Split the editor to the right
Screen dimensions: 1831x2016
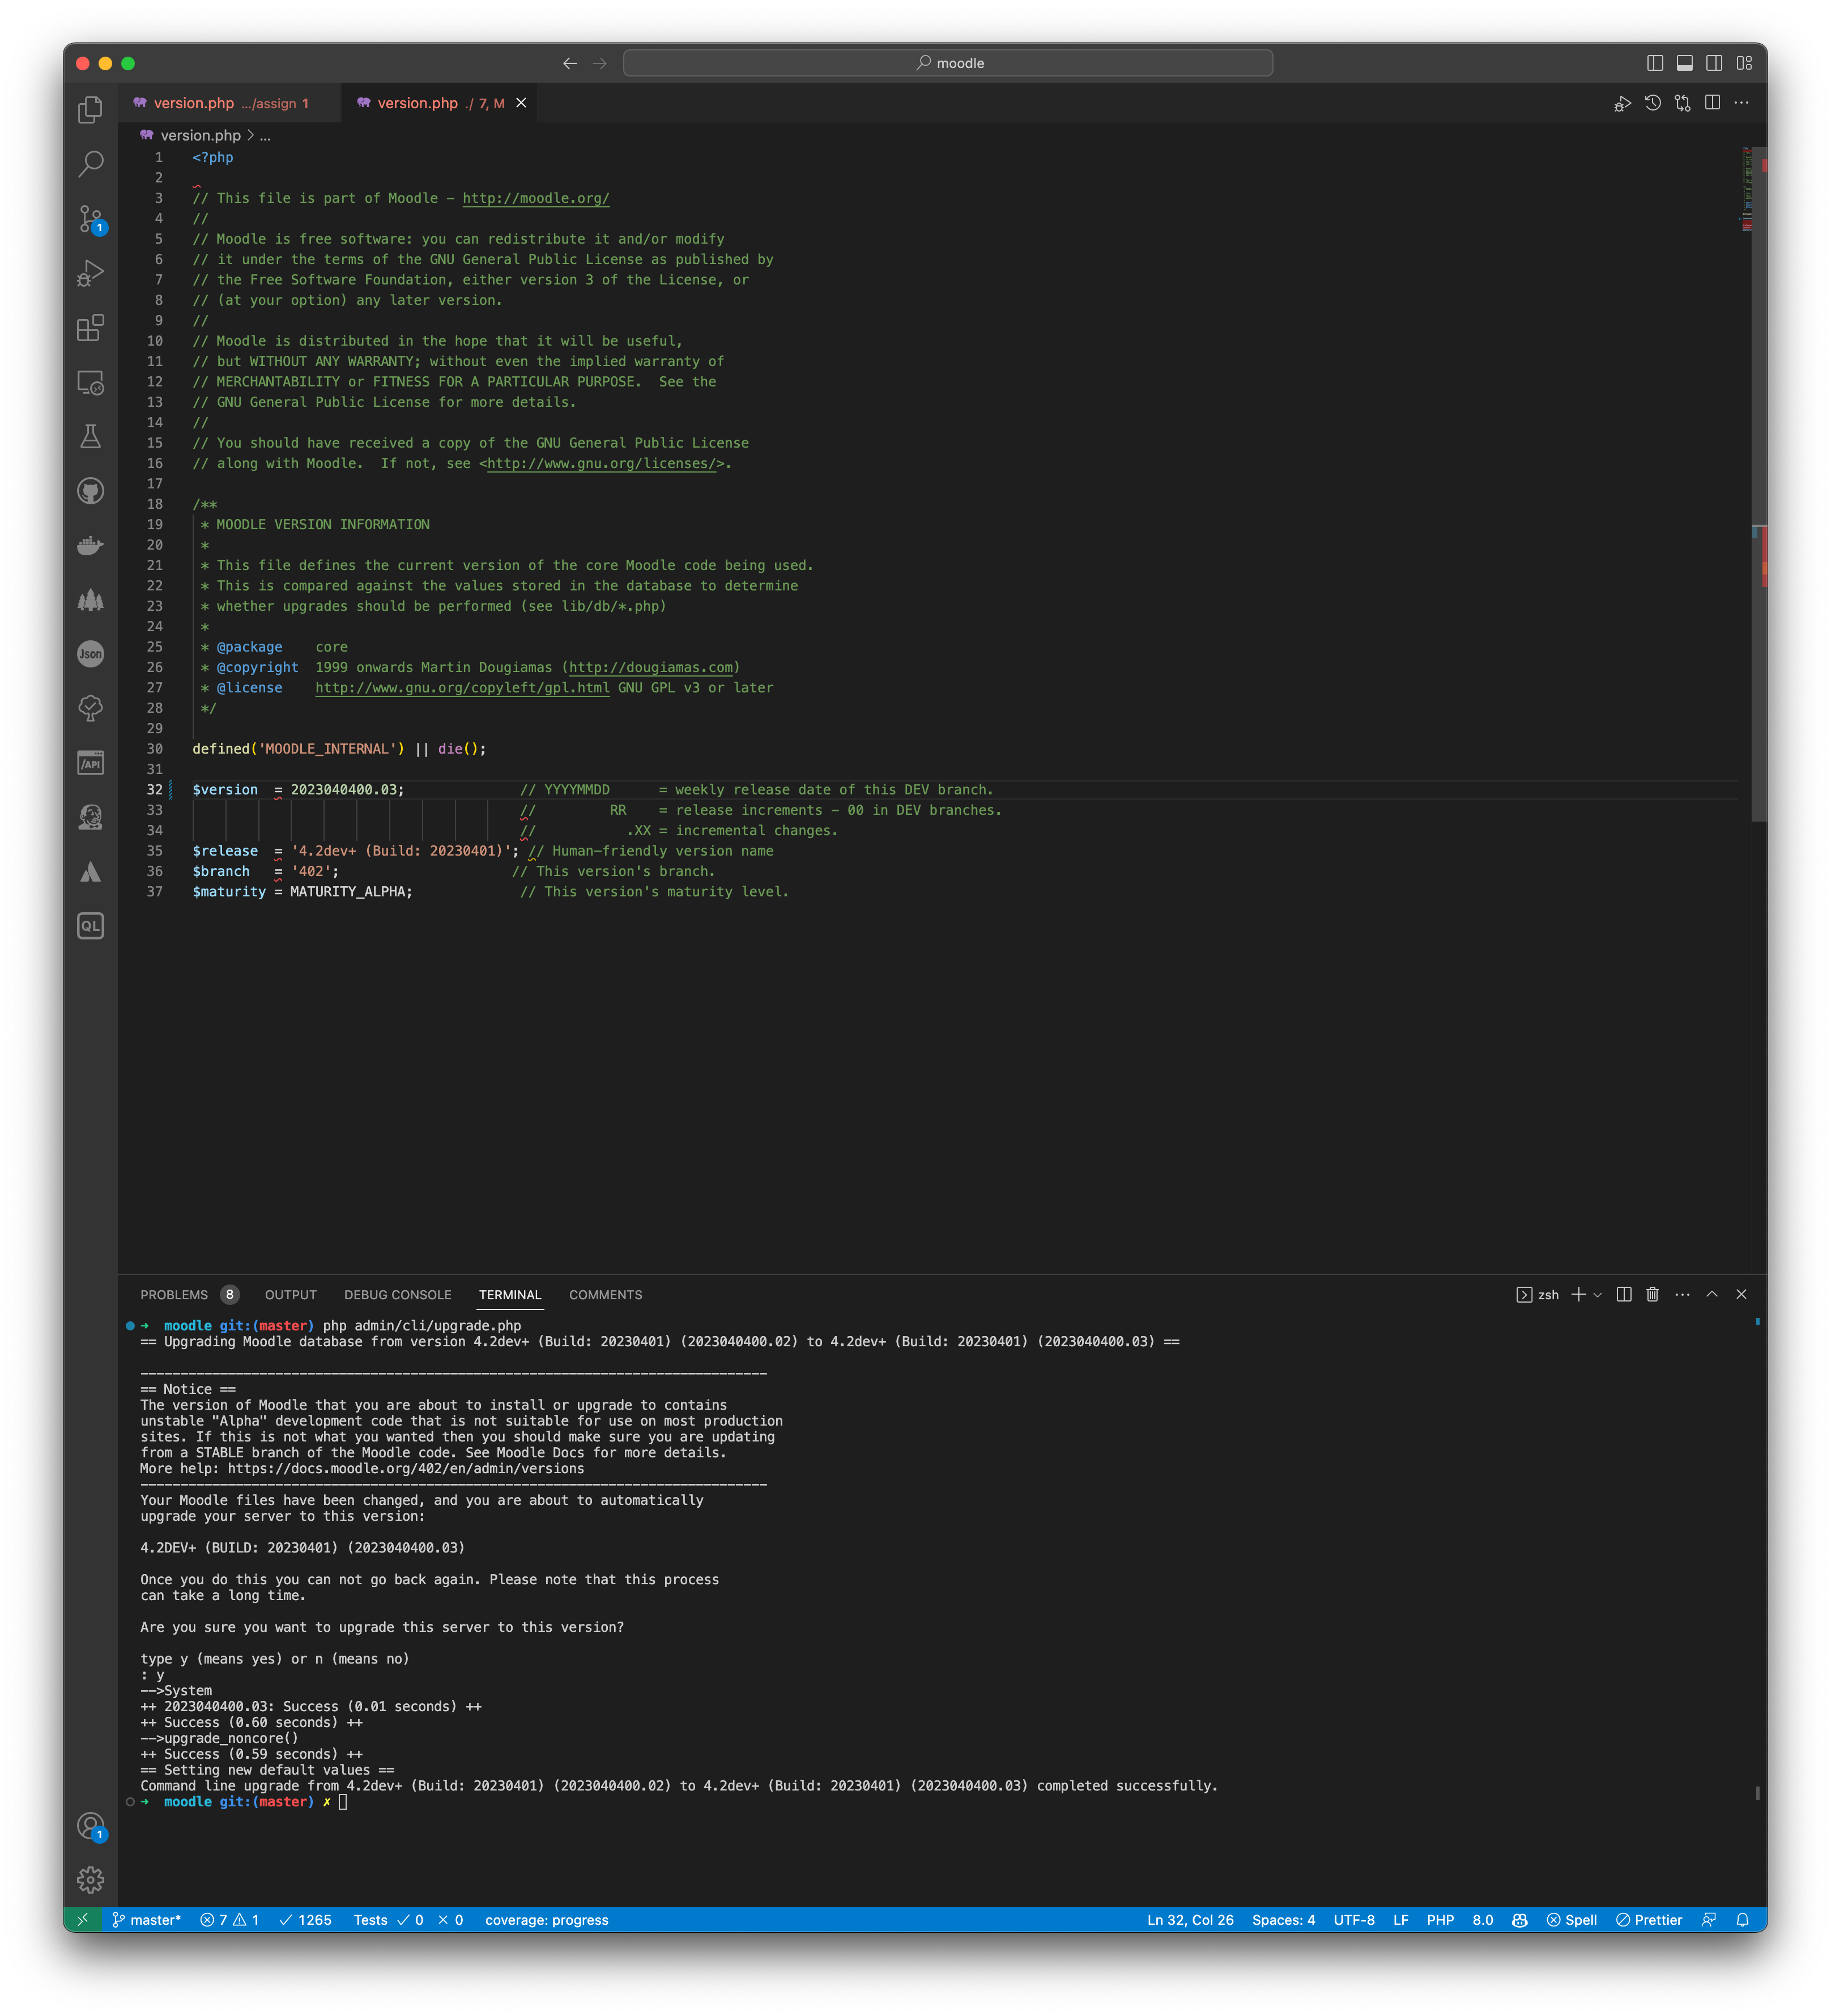point(1713,103)
